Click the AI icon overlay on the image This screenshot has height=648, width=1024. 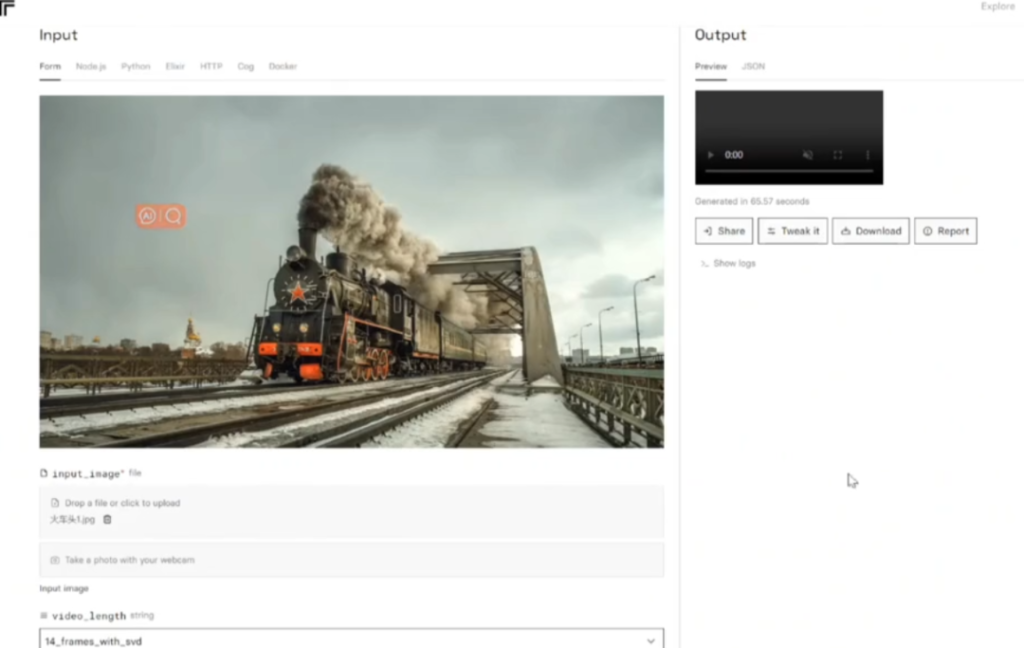148,216
